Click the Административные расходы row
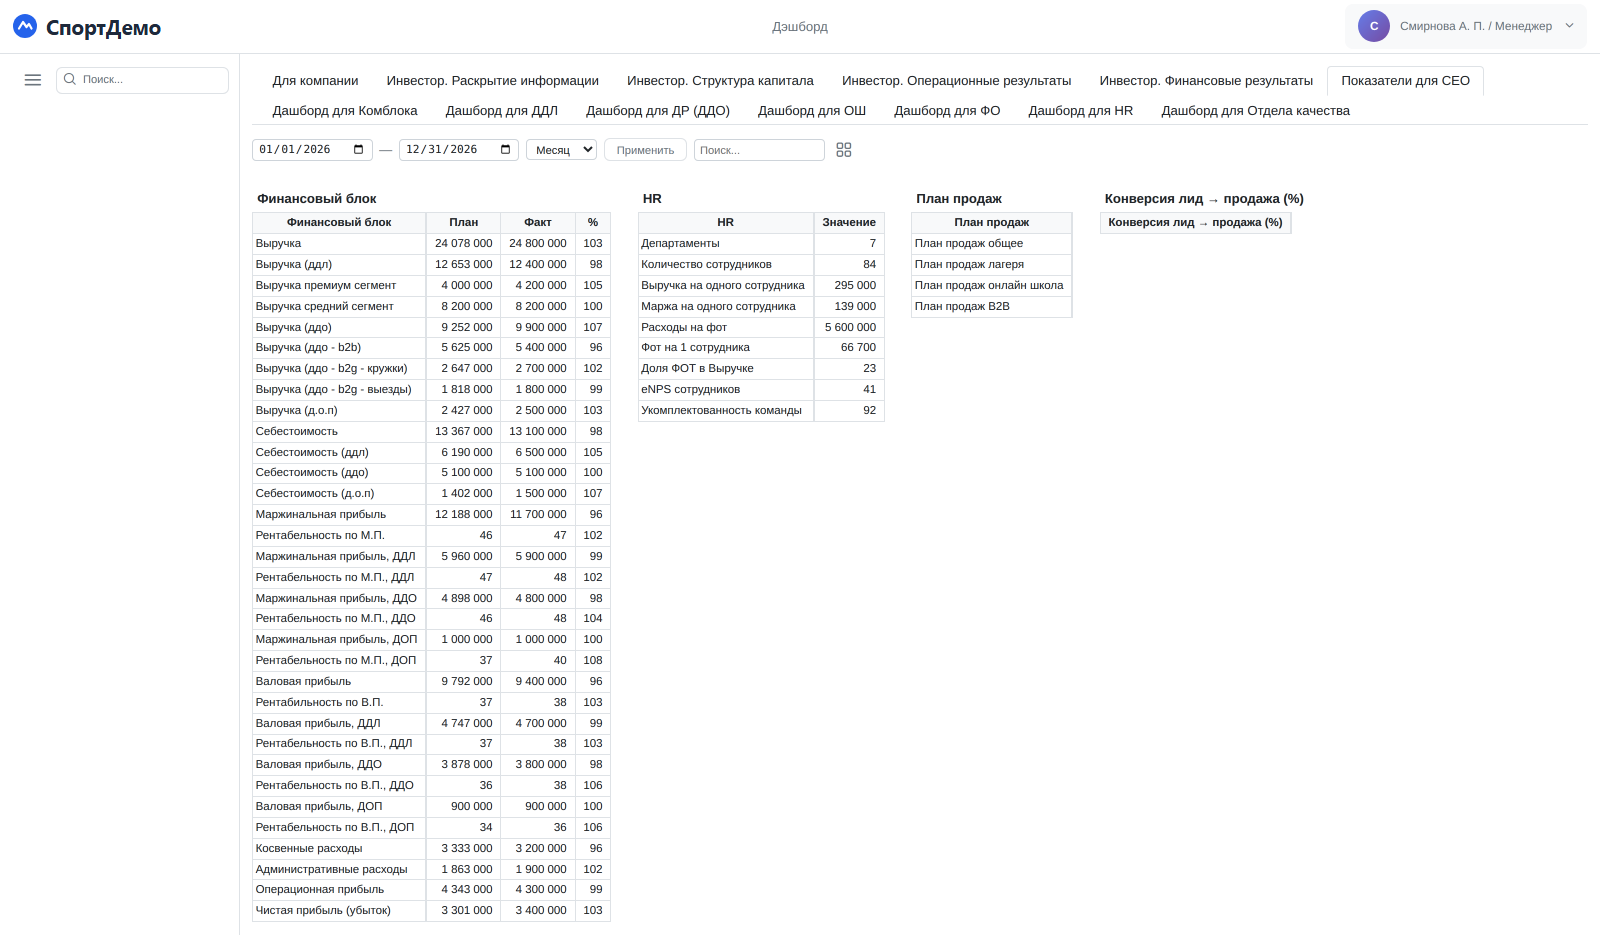Screen dimensions: 1600x935 tap(431, 870)
